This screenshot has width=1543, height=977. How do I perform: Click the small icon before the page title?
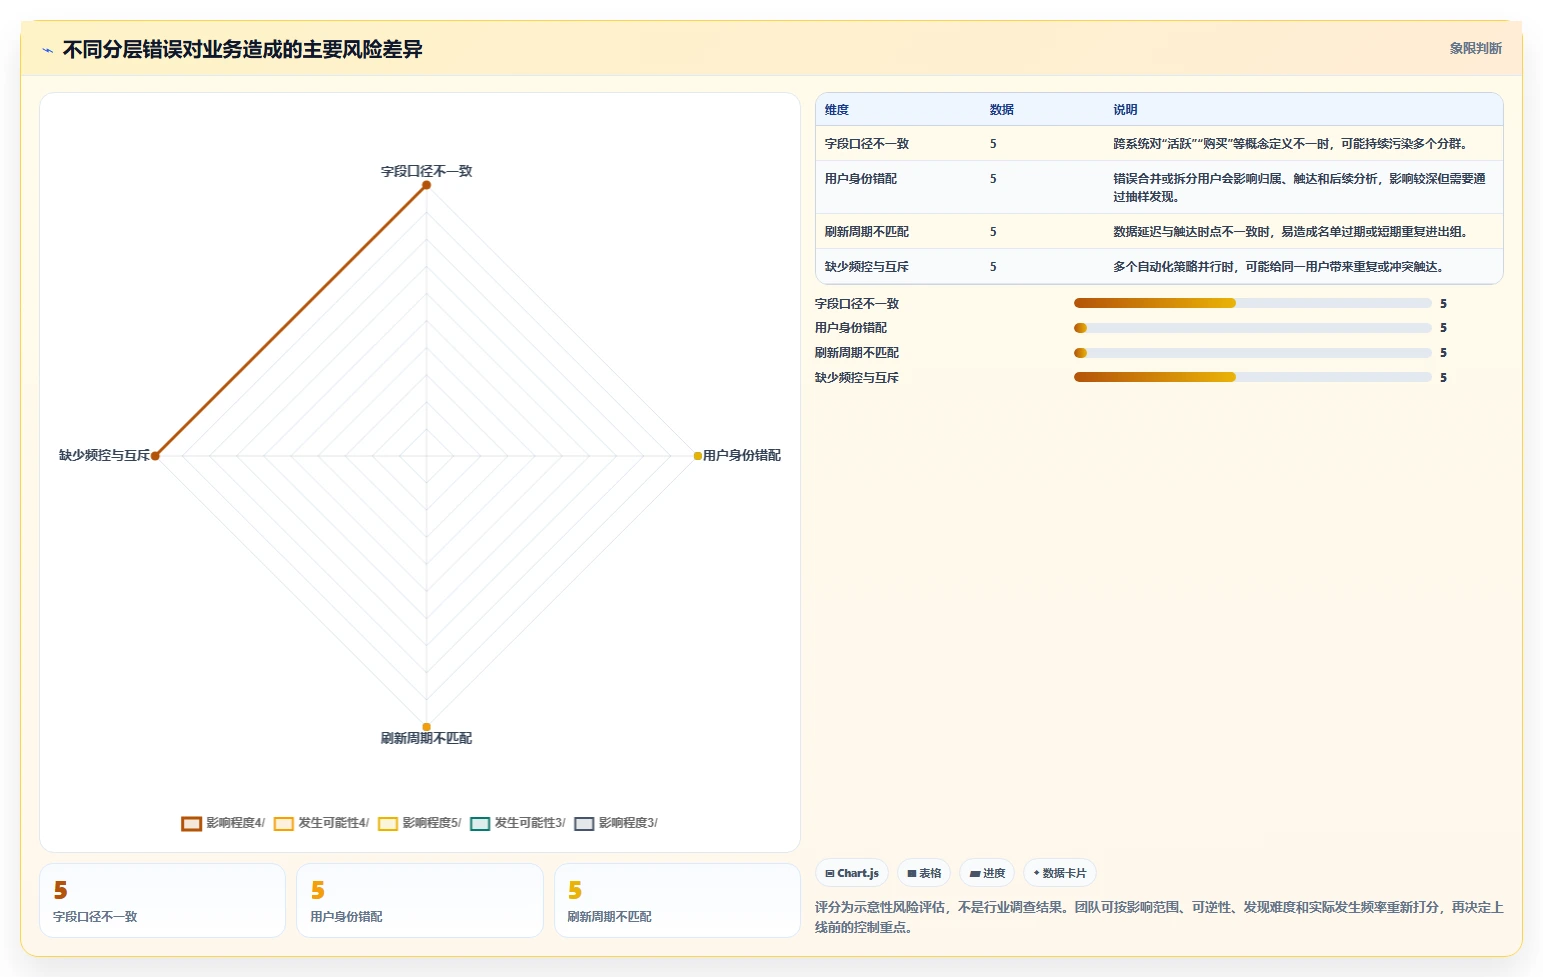47,50
